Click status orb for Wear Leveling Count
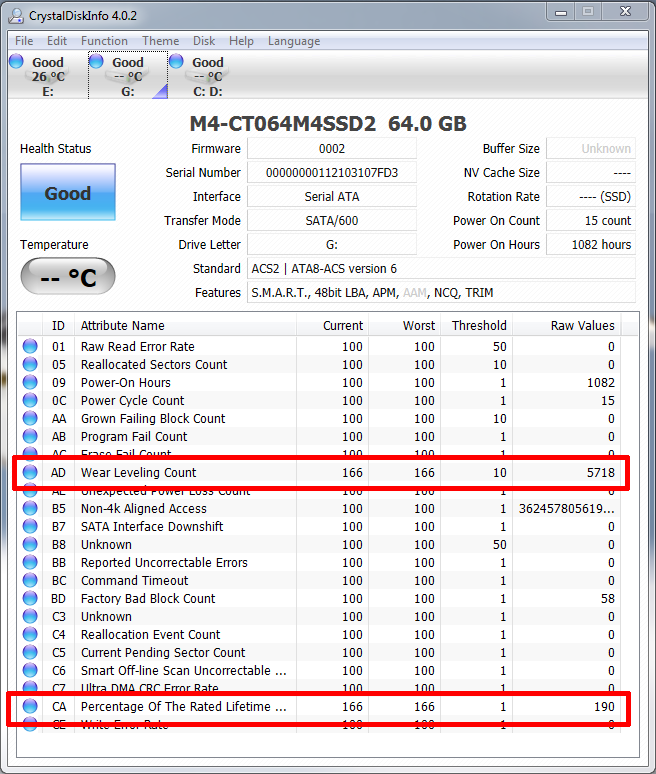Viewport: 656px width, 774px height. (30, 472)
